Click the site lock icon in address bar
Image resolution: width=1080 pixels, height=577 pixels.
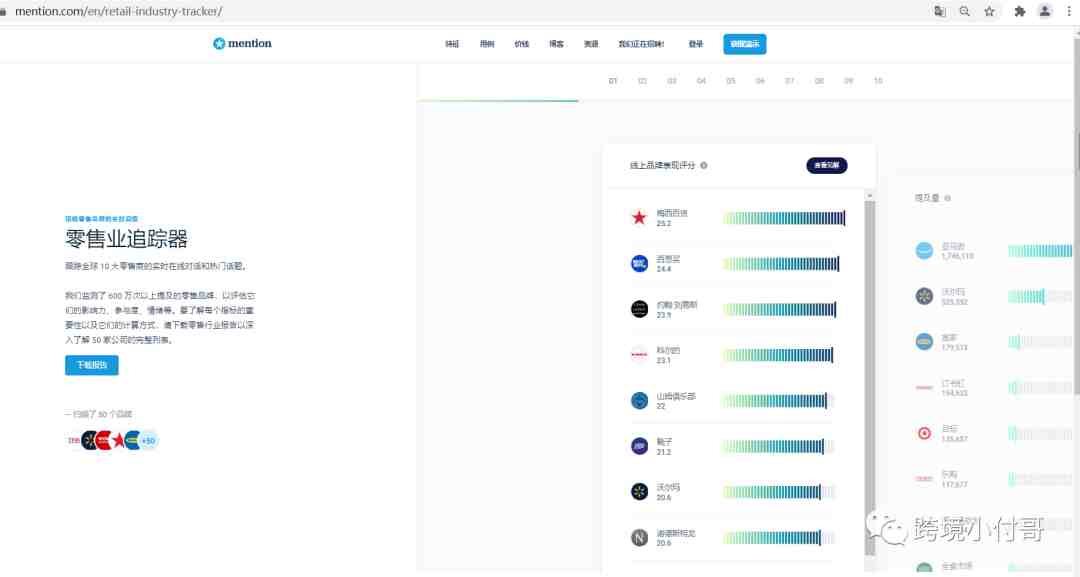3,12
